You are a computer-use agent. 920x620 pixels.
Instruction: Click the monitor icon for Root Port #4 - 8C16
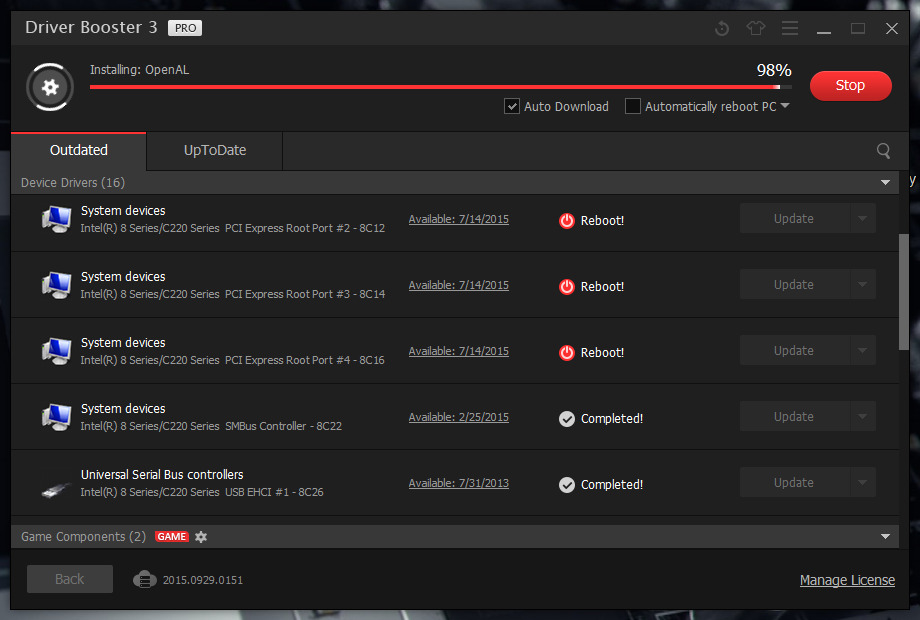(56, 351)
